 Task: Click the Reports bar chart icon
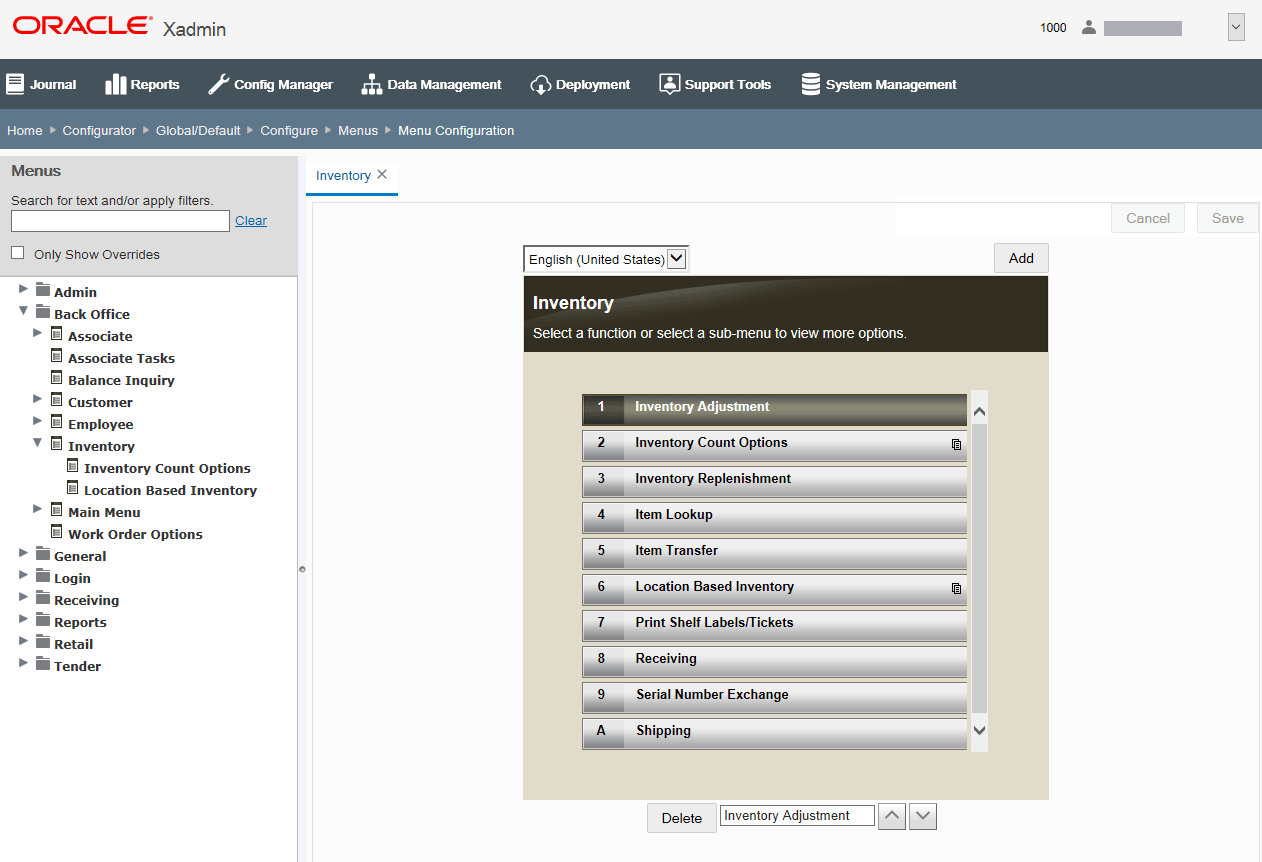coord(115,84)
